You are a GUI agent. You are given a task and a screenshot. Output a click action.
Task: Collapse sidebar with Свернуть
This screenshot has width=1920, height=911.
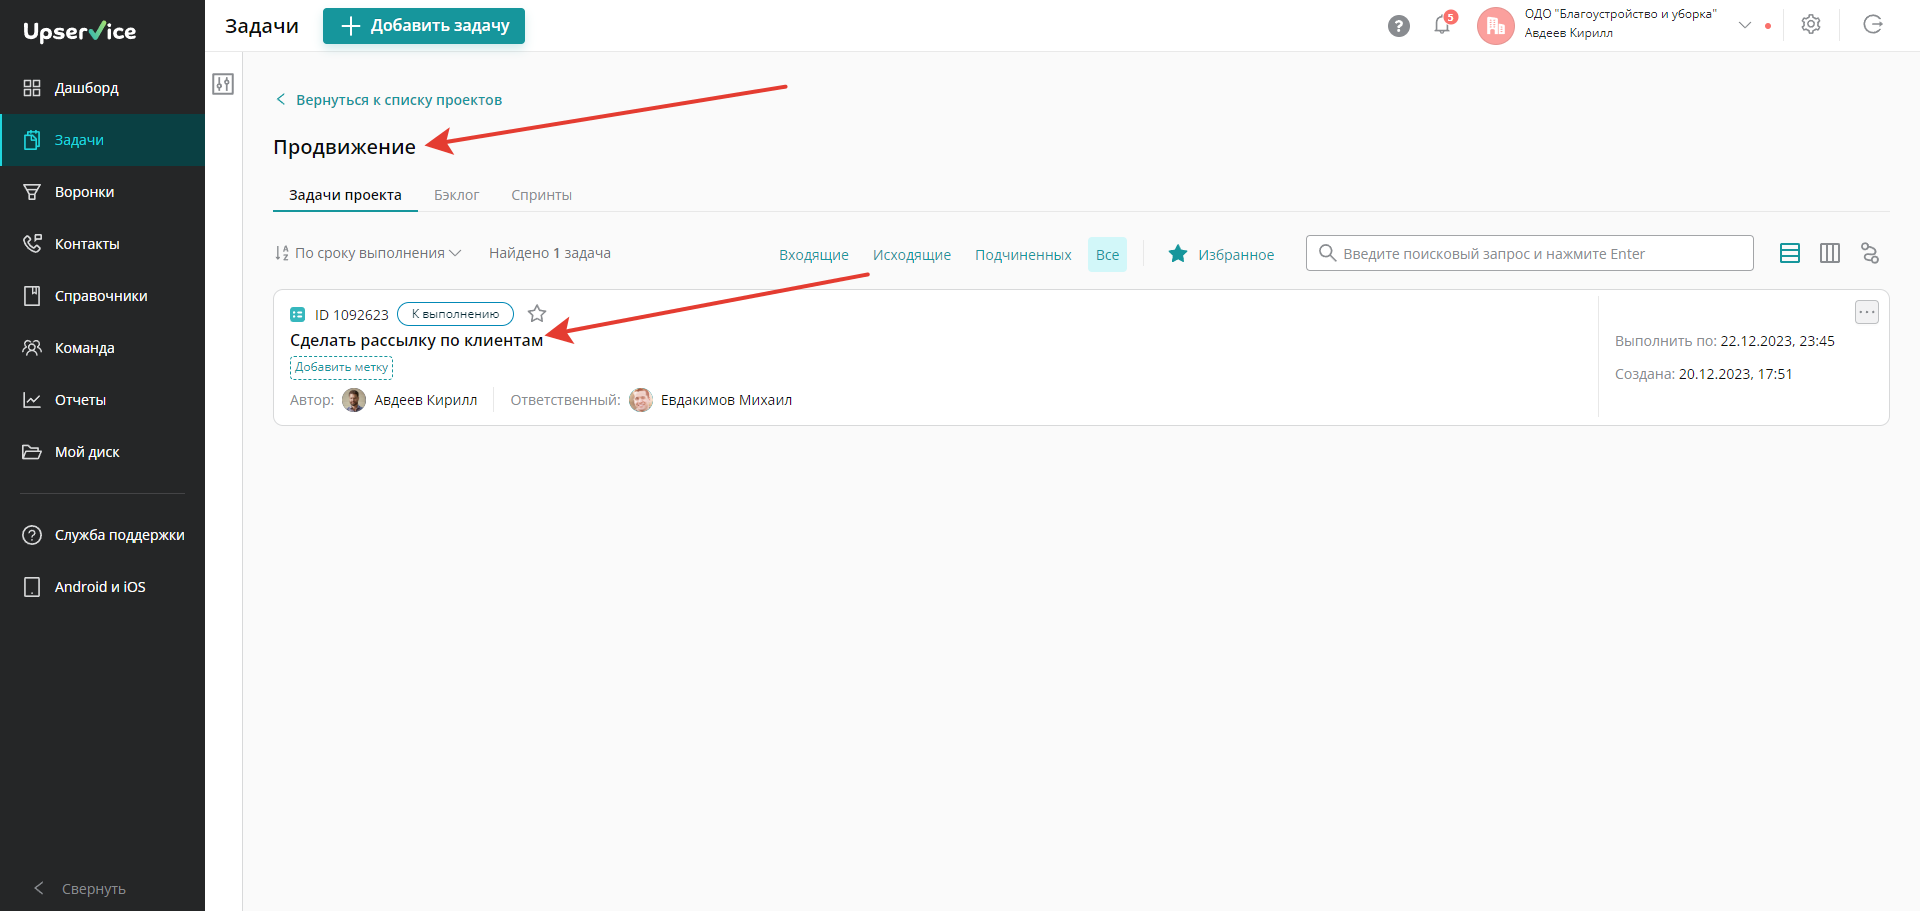(80, 888)
